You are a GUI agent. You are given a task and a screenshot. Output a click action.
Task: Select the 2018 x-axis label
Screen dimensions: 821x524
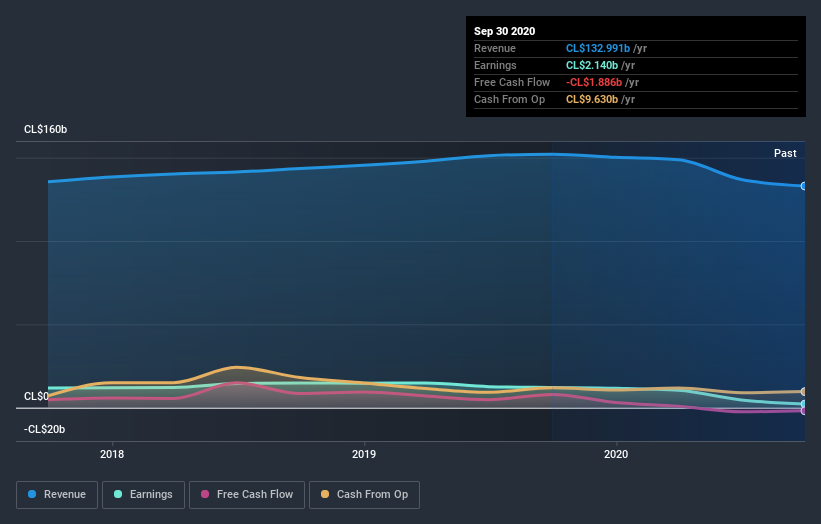[x=112, y=454]
